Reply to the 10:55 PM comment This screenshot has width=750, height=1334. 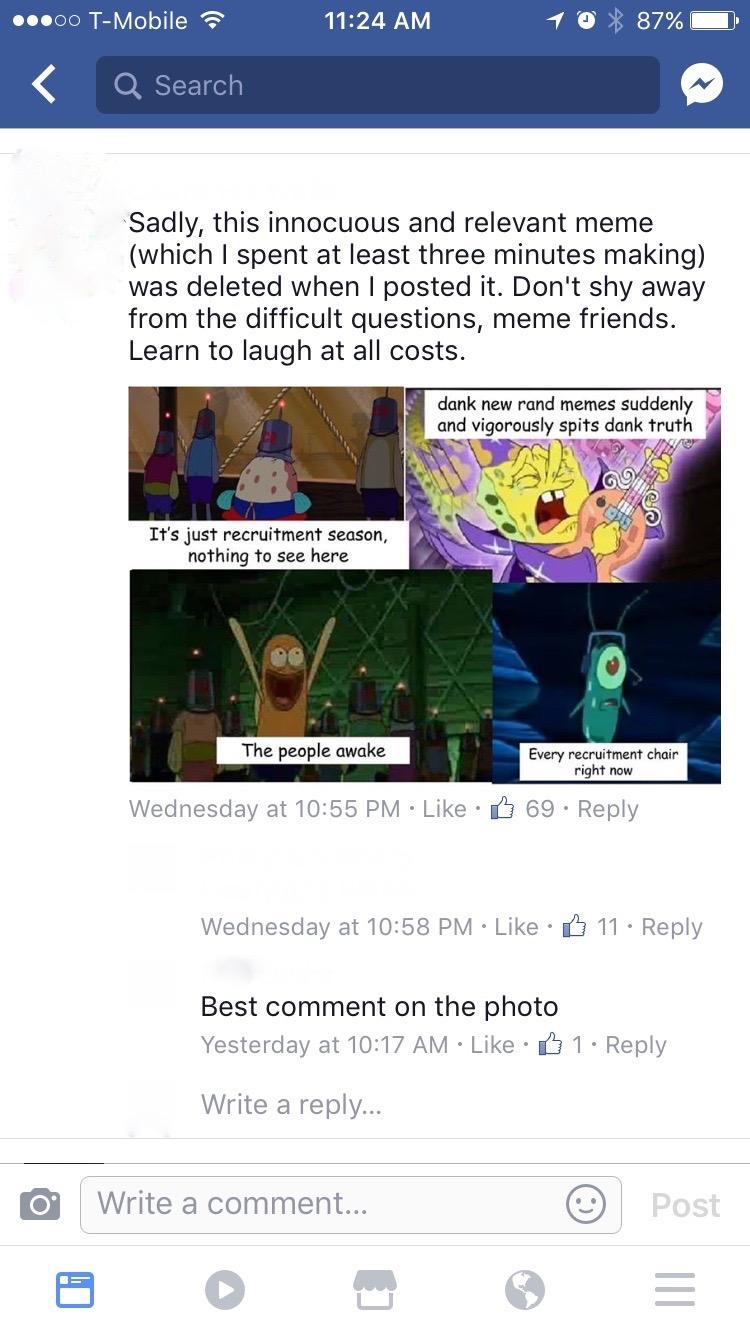[607, 809]
